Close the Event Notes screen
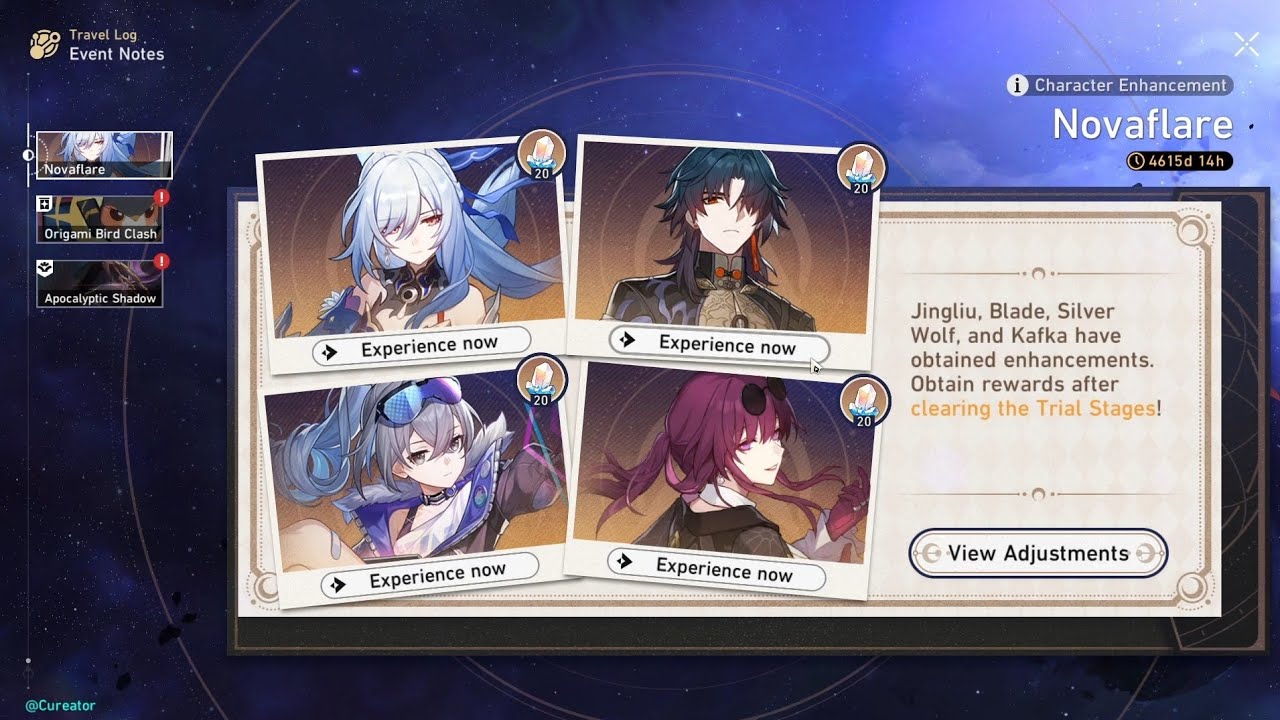The height and width of the screenshot is (720, 1280). 1246,44
